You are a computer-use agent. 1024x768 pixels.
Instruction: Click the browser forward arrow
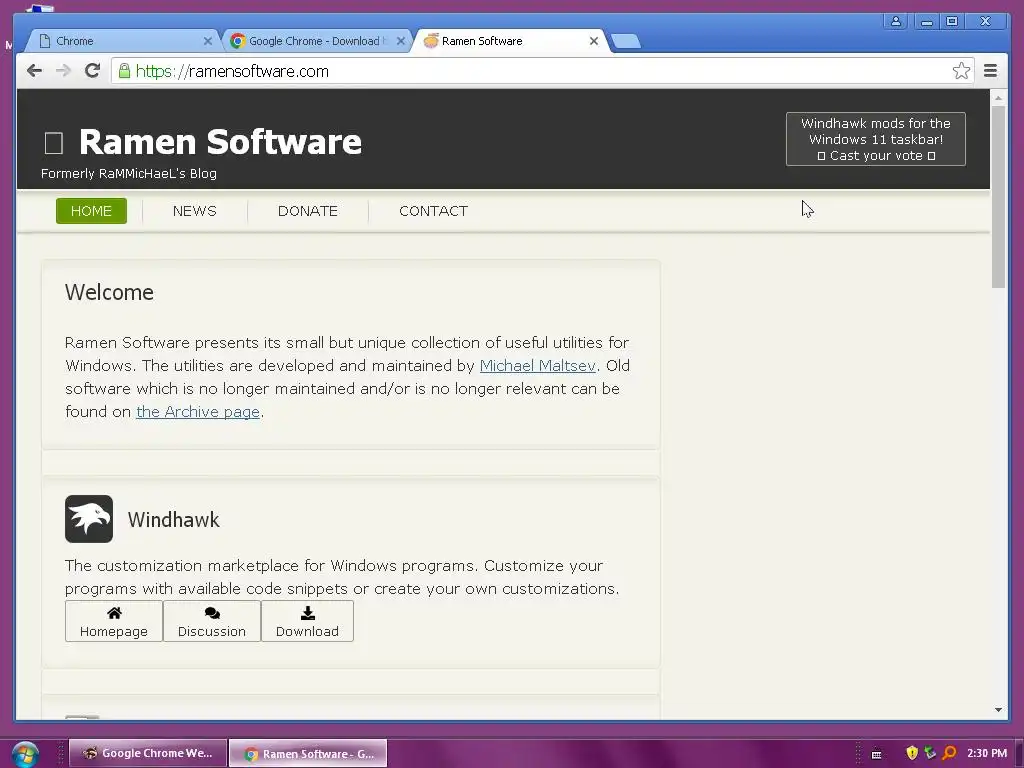[x=63, y=71]
